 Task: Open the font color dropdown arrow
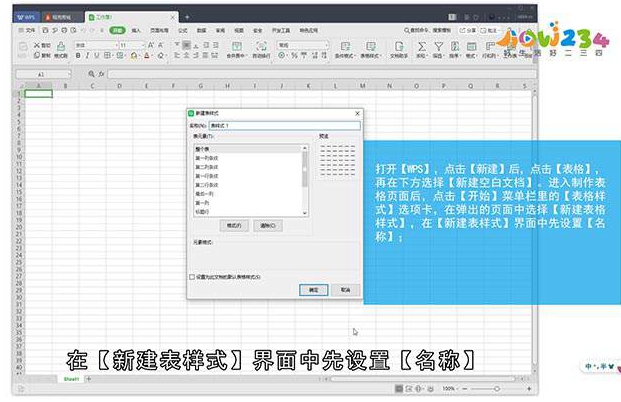click(x=152, y=56)
